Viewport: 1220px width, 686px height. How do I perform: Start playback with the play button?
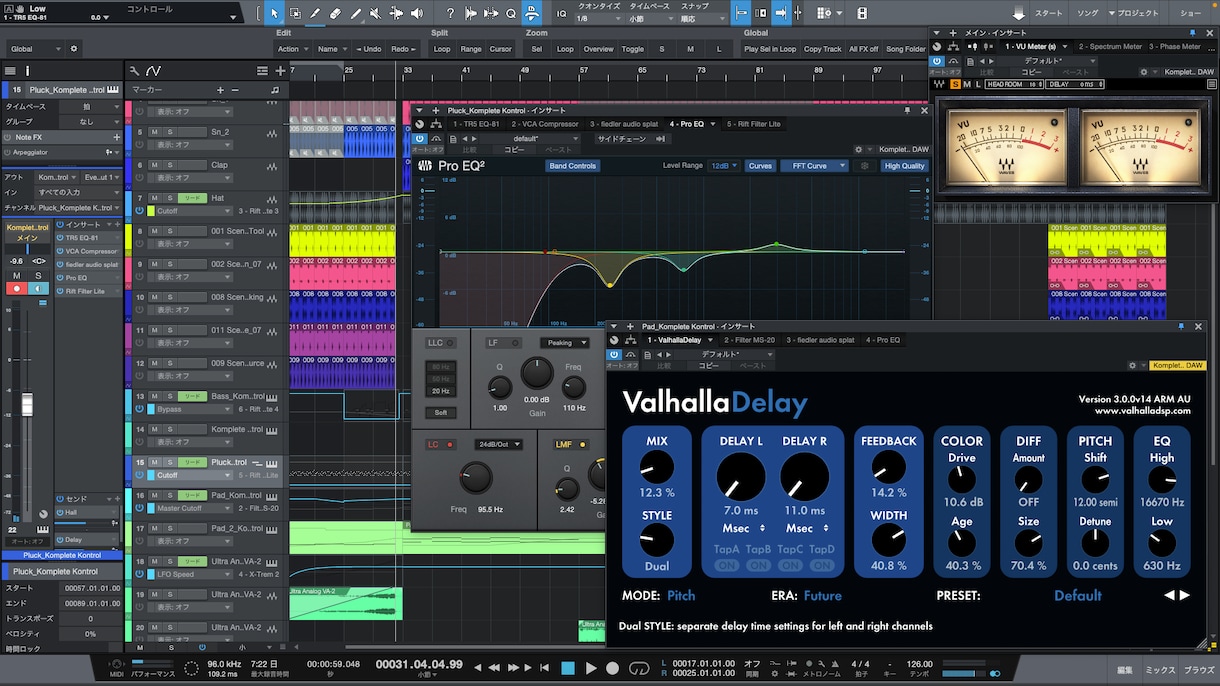tap(591, 668)
